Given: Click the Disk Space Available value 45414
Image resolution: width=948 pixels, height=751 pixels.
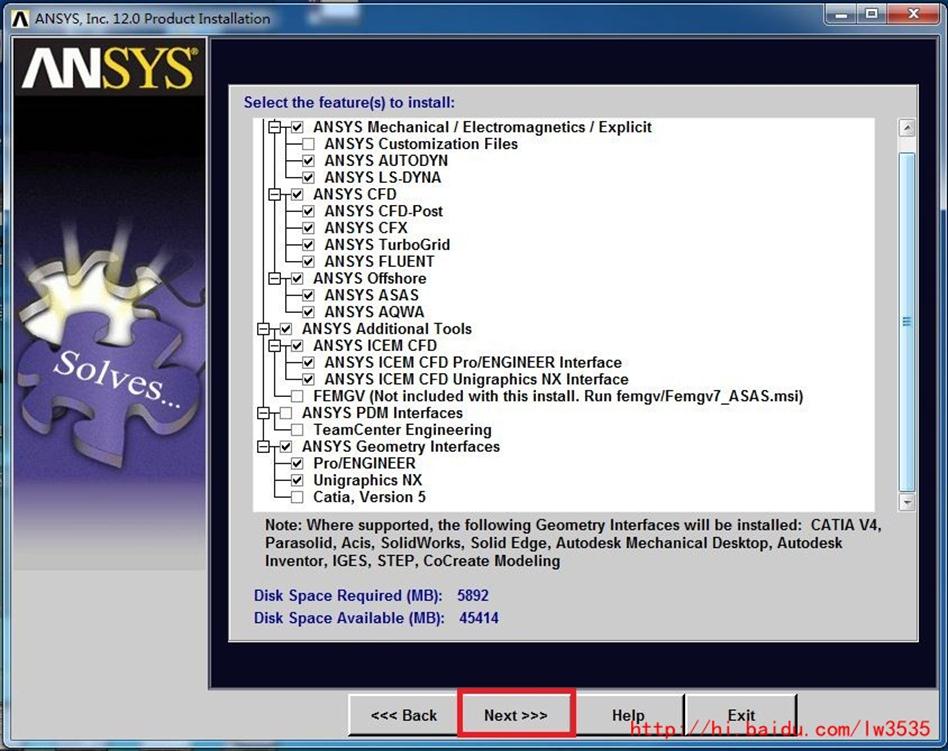Looking at the screenshot, I should [479, 618].
